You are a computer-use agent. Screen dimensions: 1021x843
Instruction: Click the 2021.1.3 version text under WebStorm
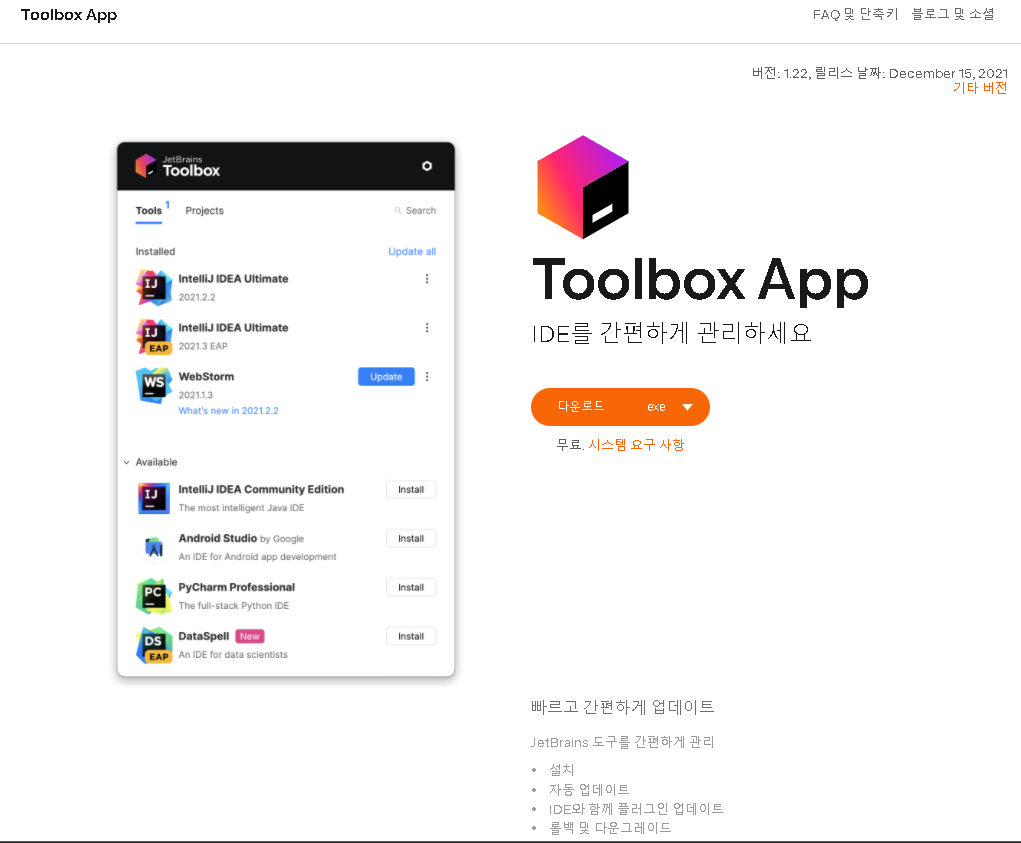tap(196, 395)
